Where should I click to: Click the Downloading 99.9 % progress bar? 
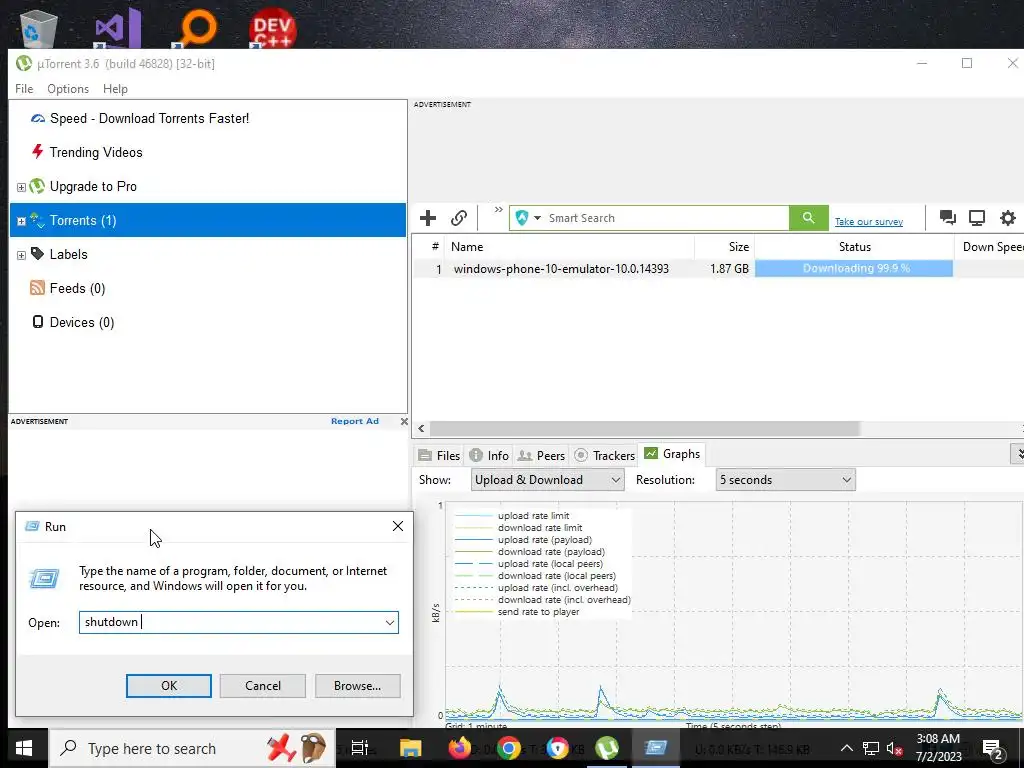[854, 268]
